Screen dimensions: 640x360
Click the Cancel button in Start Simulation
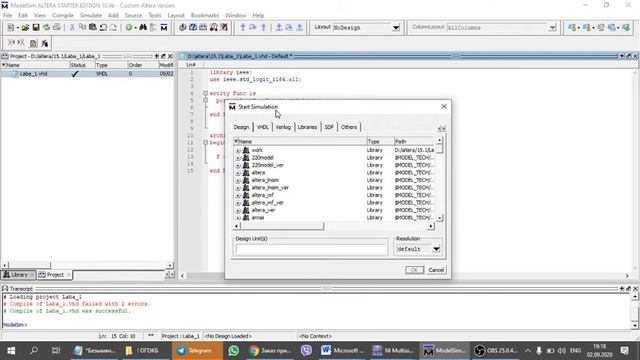(x=436, y=270)
